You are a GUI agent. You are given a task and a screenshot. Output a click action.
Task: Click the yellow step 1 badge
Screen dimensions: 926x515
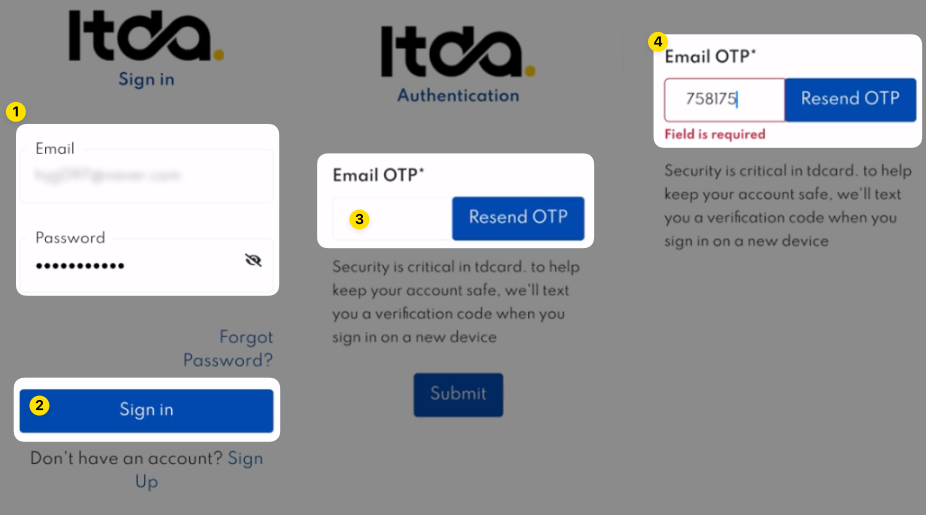coord(15,112)
